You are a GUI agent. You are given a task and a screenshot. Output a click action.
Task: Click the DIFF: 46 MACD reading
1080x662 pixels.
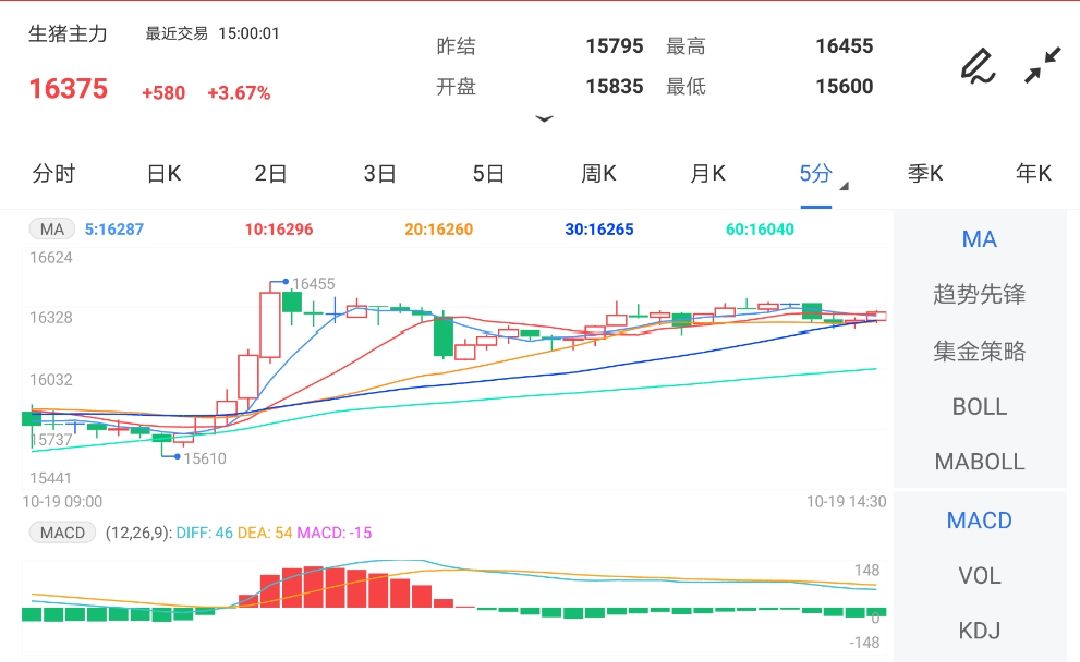click(205, 532)
